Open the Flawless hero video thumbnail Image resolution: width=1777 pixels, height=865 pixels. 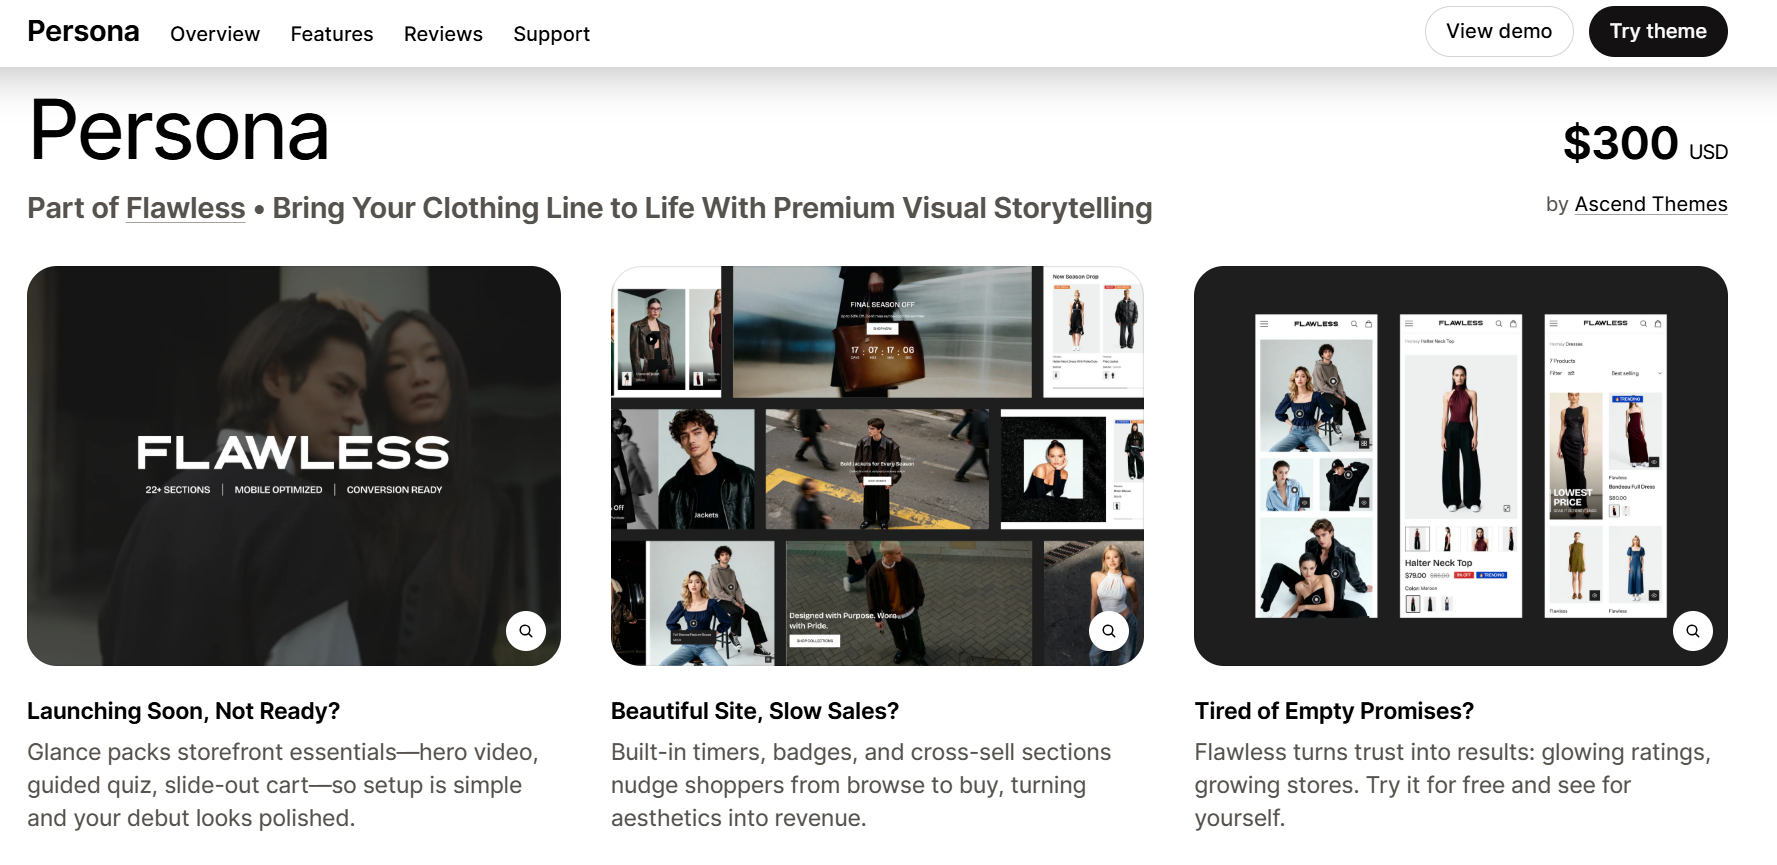click(x=294, y=466)
